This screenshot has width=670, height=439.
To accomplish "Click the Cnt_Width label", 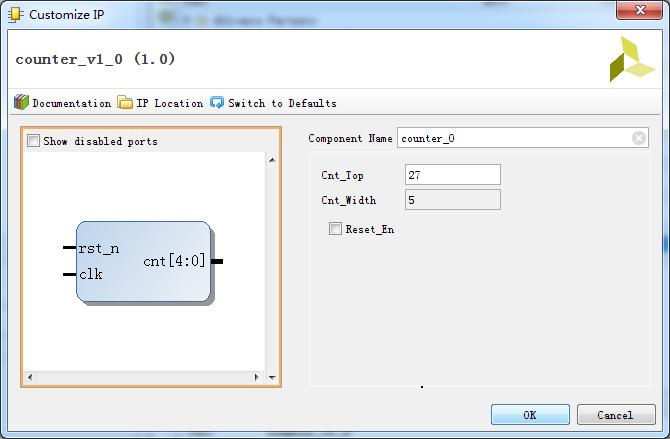I will pos(349,200).
